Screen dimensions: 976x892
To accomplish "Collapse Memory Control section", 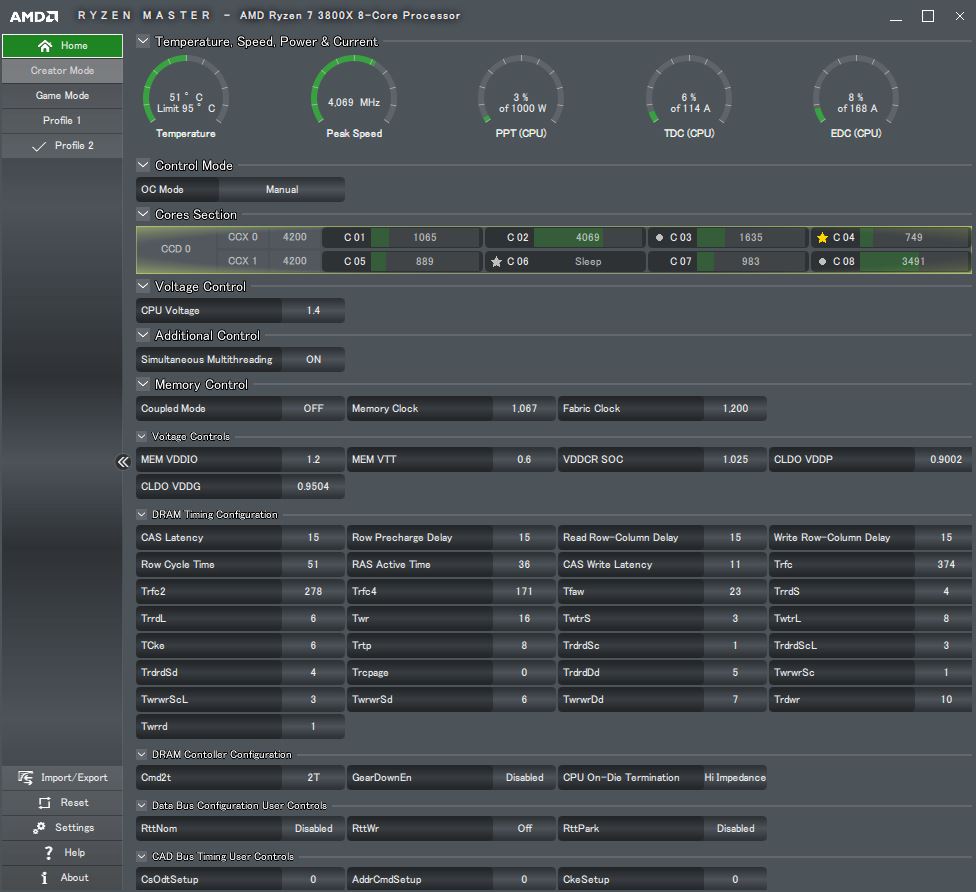I will point(143,384).
